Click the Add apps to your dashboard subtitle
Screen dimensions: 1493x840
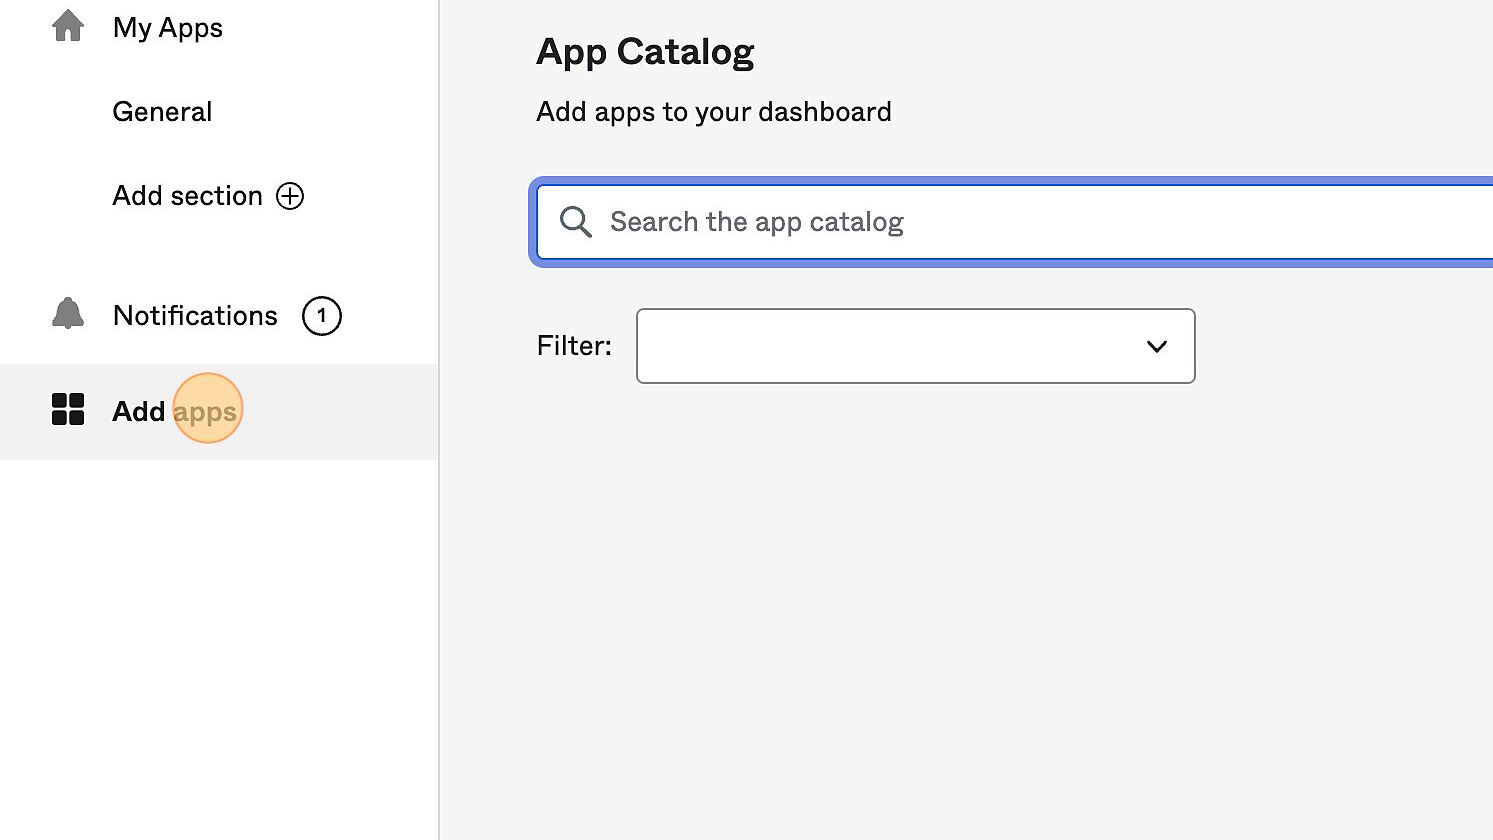(x=713, y=112)
